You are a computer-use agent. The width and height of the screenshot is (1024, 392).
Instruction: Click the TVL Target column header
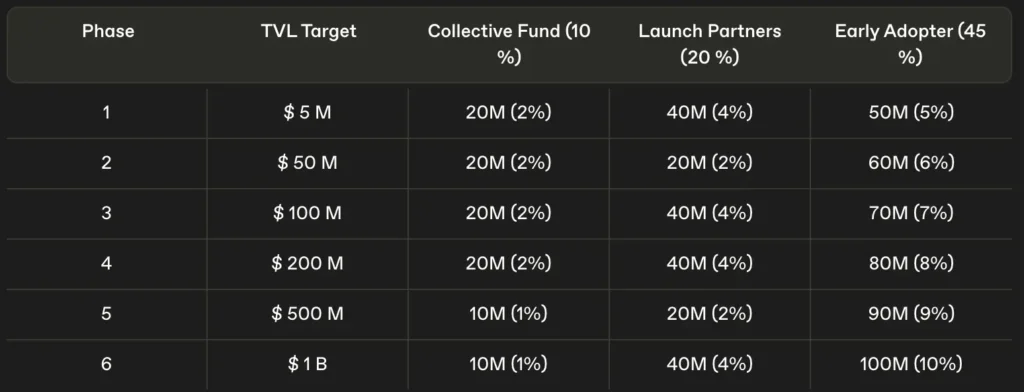click(x=308, y=31)
